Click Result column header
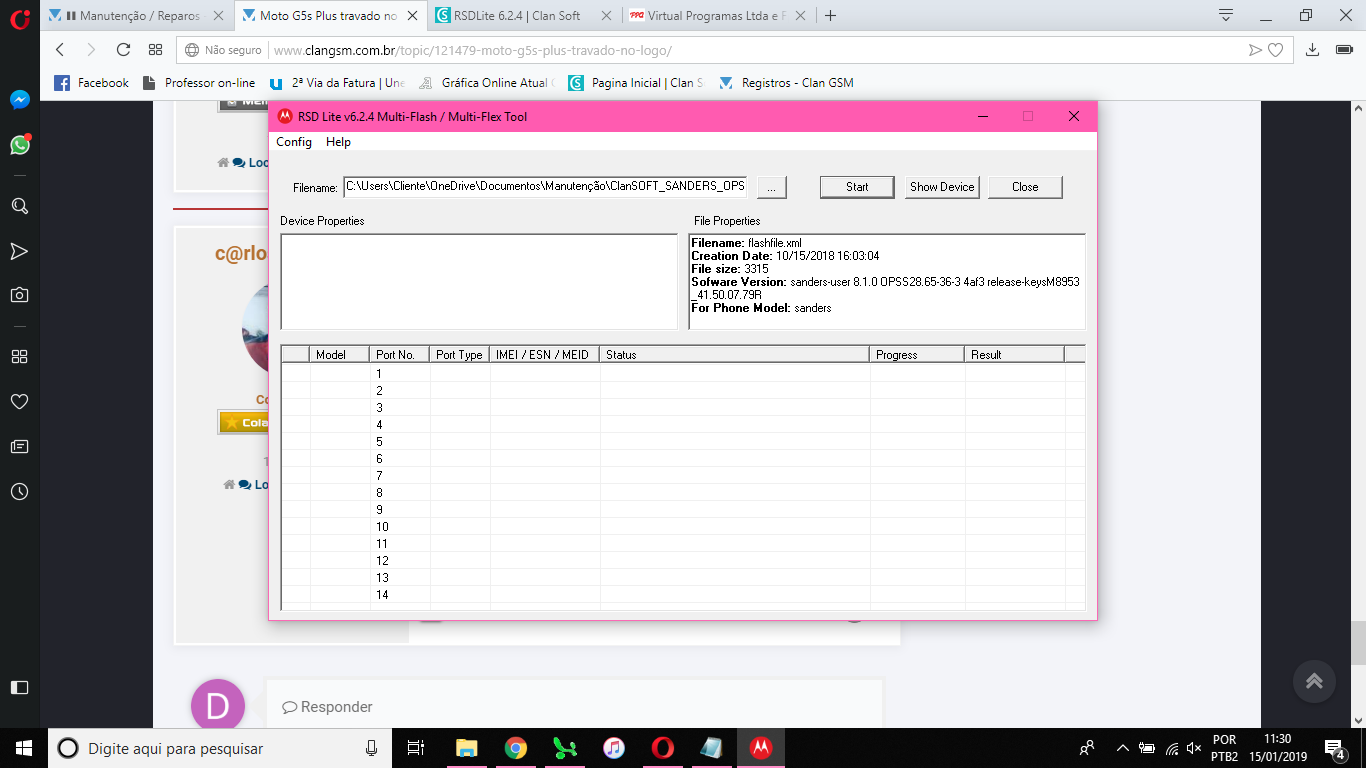The image size is (1366, 768). coord(1014,354)
